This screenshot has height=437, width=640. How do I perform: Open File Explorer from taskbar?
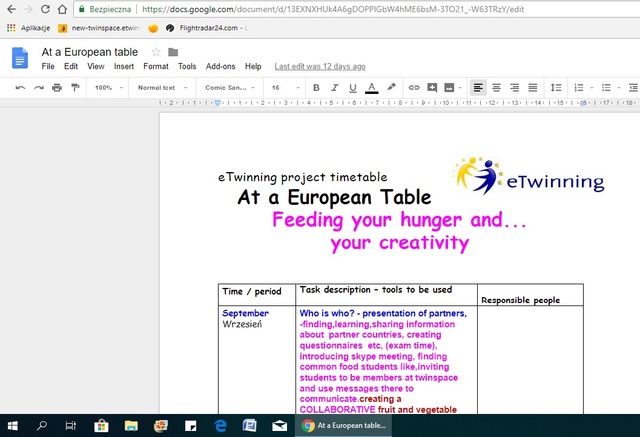point(131,426)
